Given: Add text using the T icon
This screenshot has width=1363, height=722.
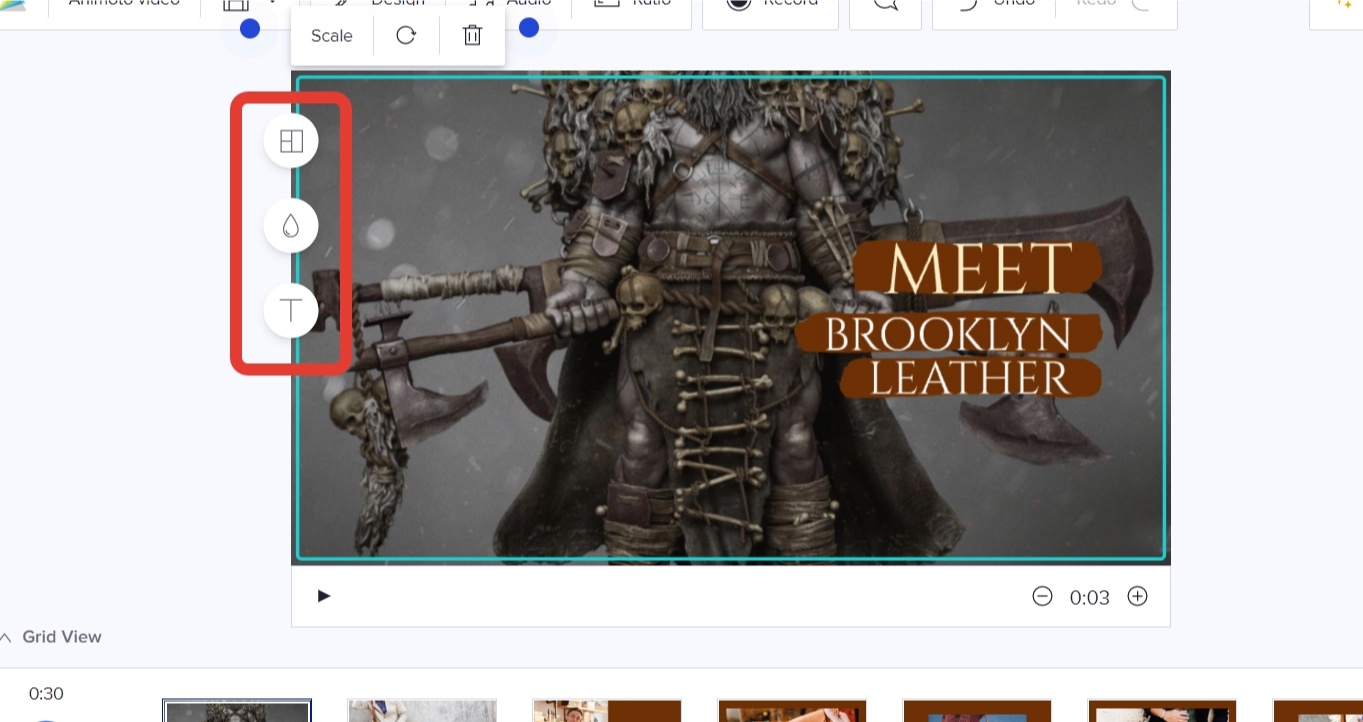Looking at the screenshot, I should click(x=291, y=310).
